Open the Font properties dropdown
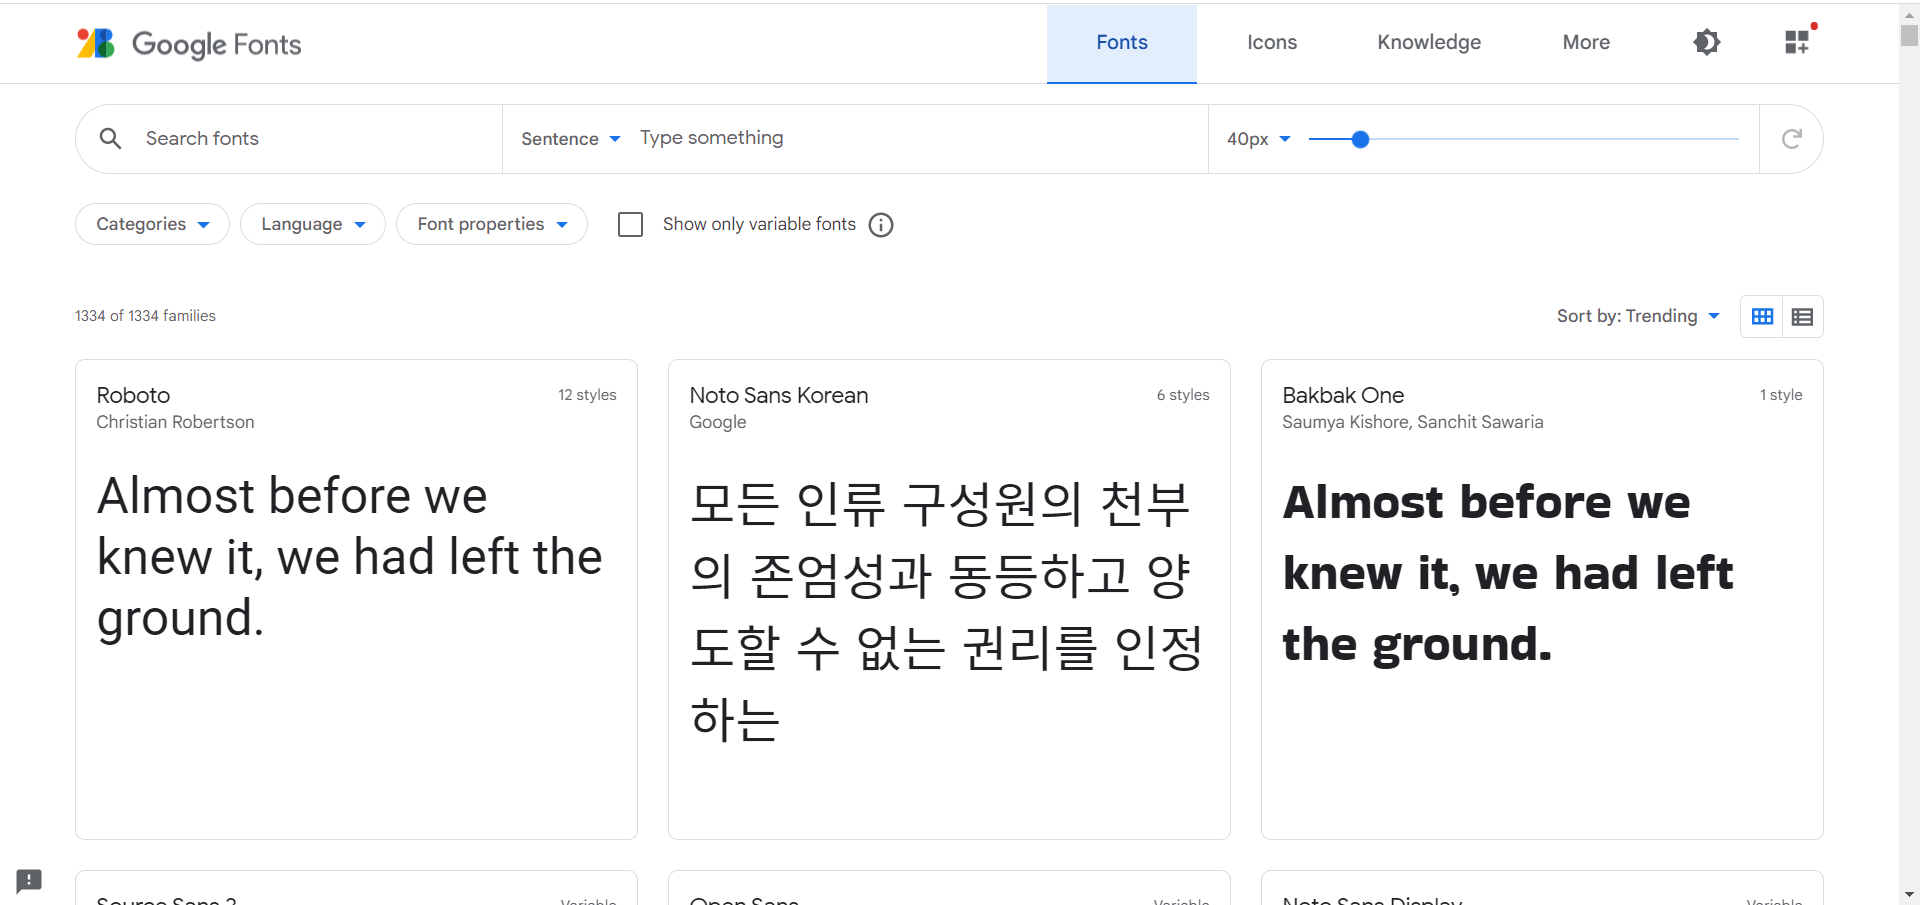 point(492,224)
